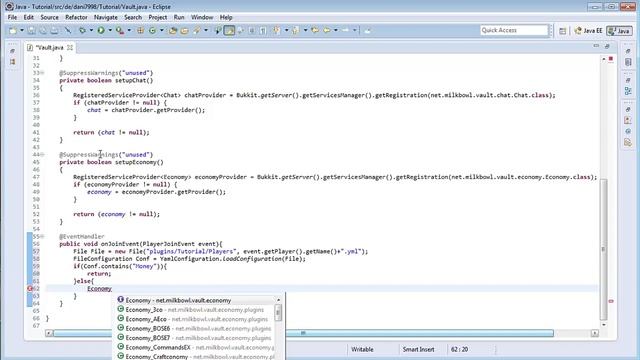Open the File menu
Screen dimensions: 640x360
click(x=12, y=18)
